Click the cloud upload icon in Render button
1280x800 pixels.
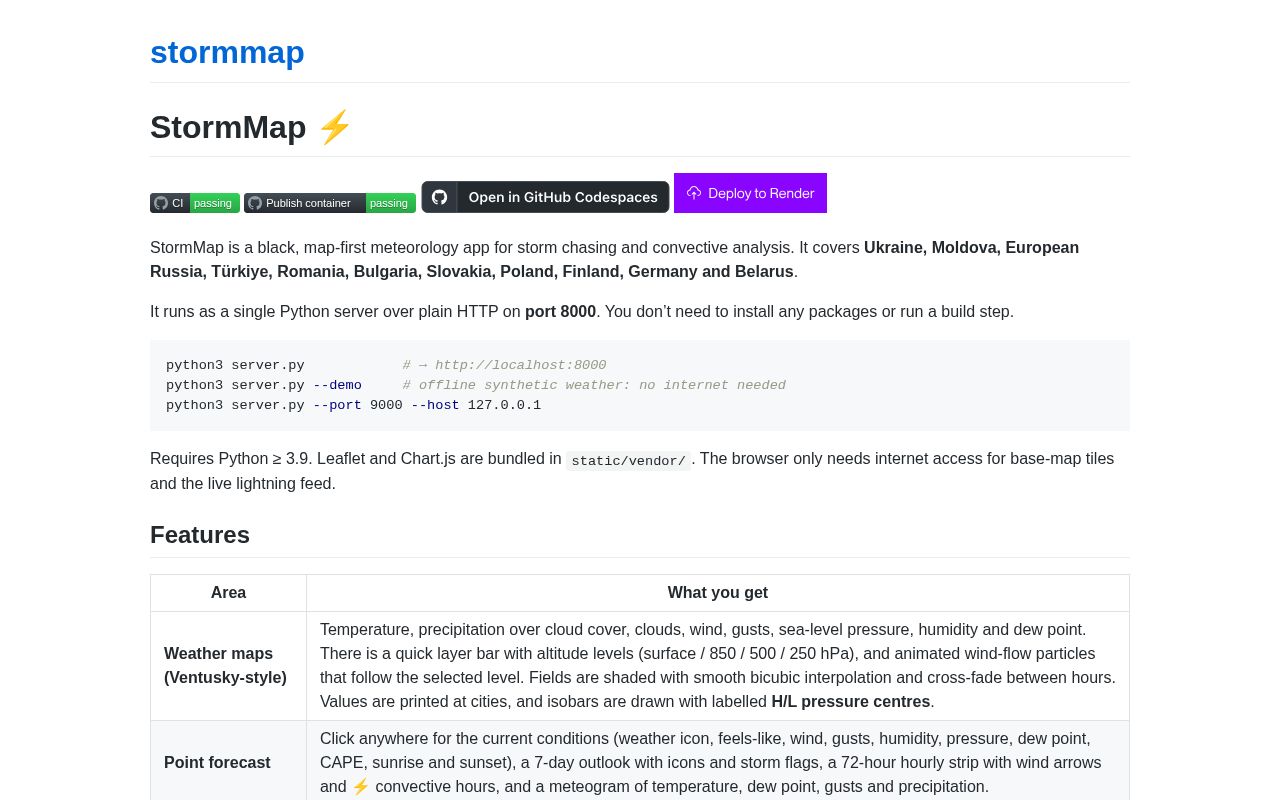point(694,193)
